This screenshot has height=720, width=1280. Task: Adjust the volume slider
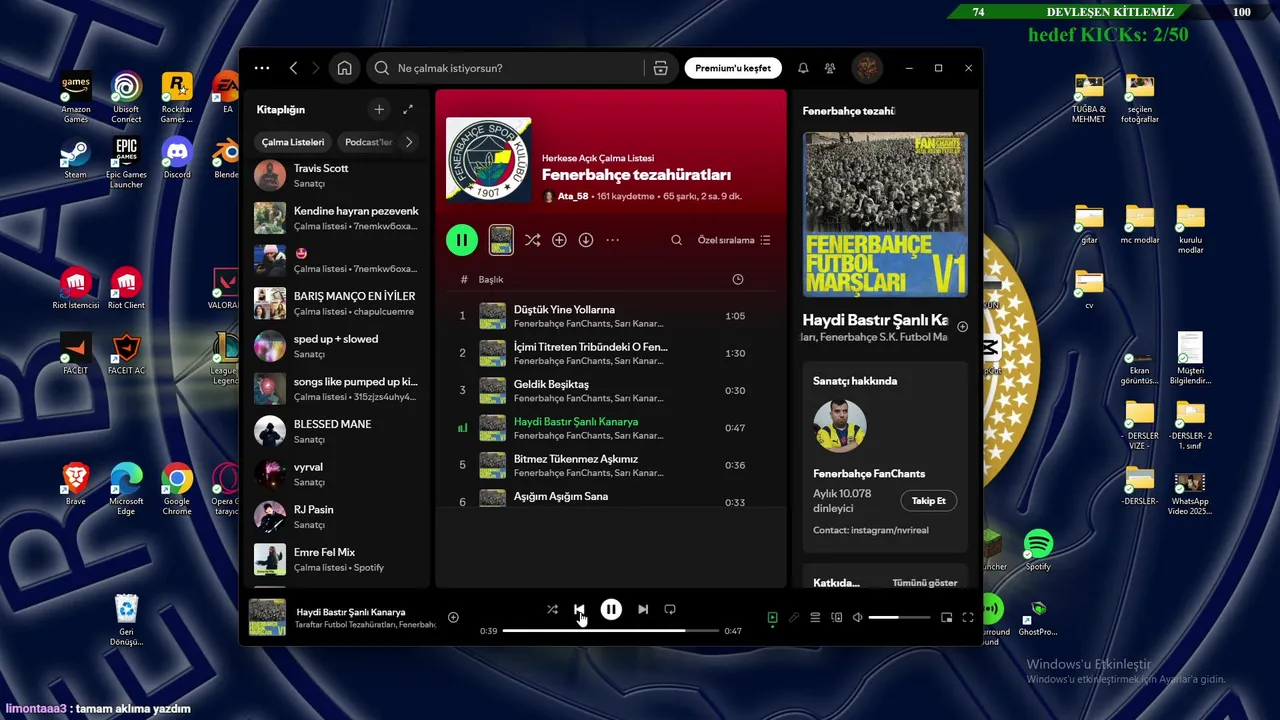(898, 618)
